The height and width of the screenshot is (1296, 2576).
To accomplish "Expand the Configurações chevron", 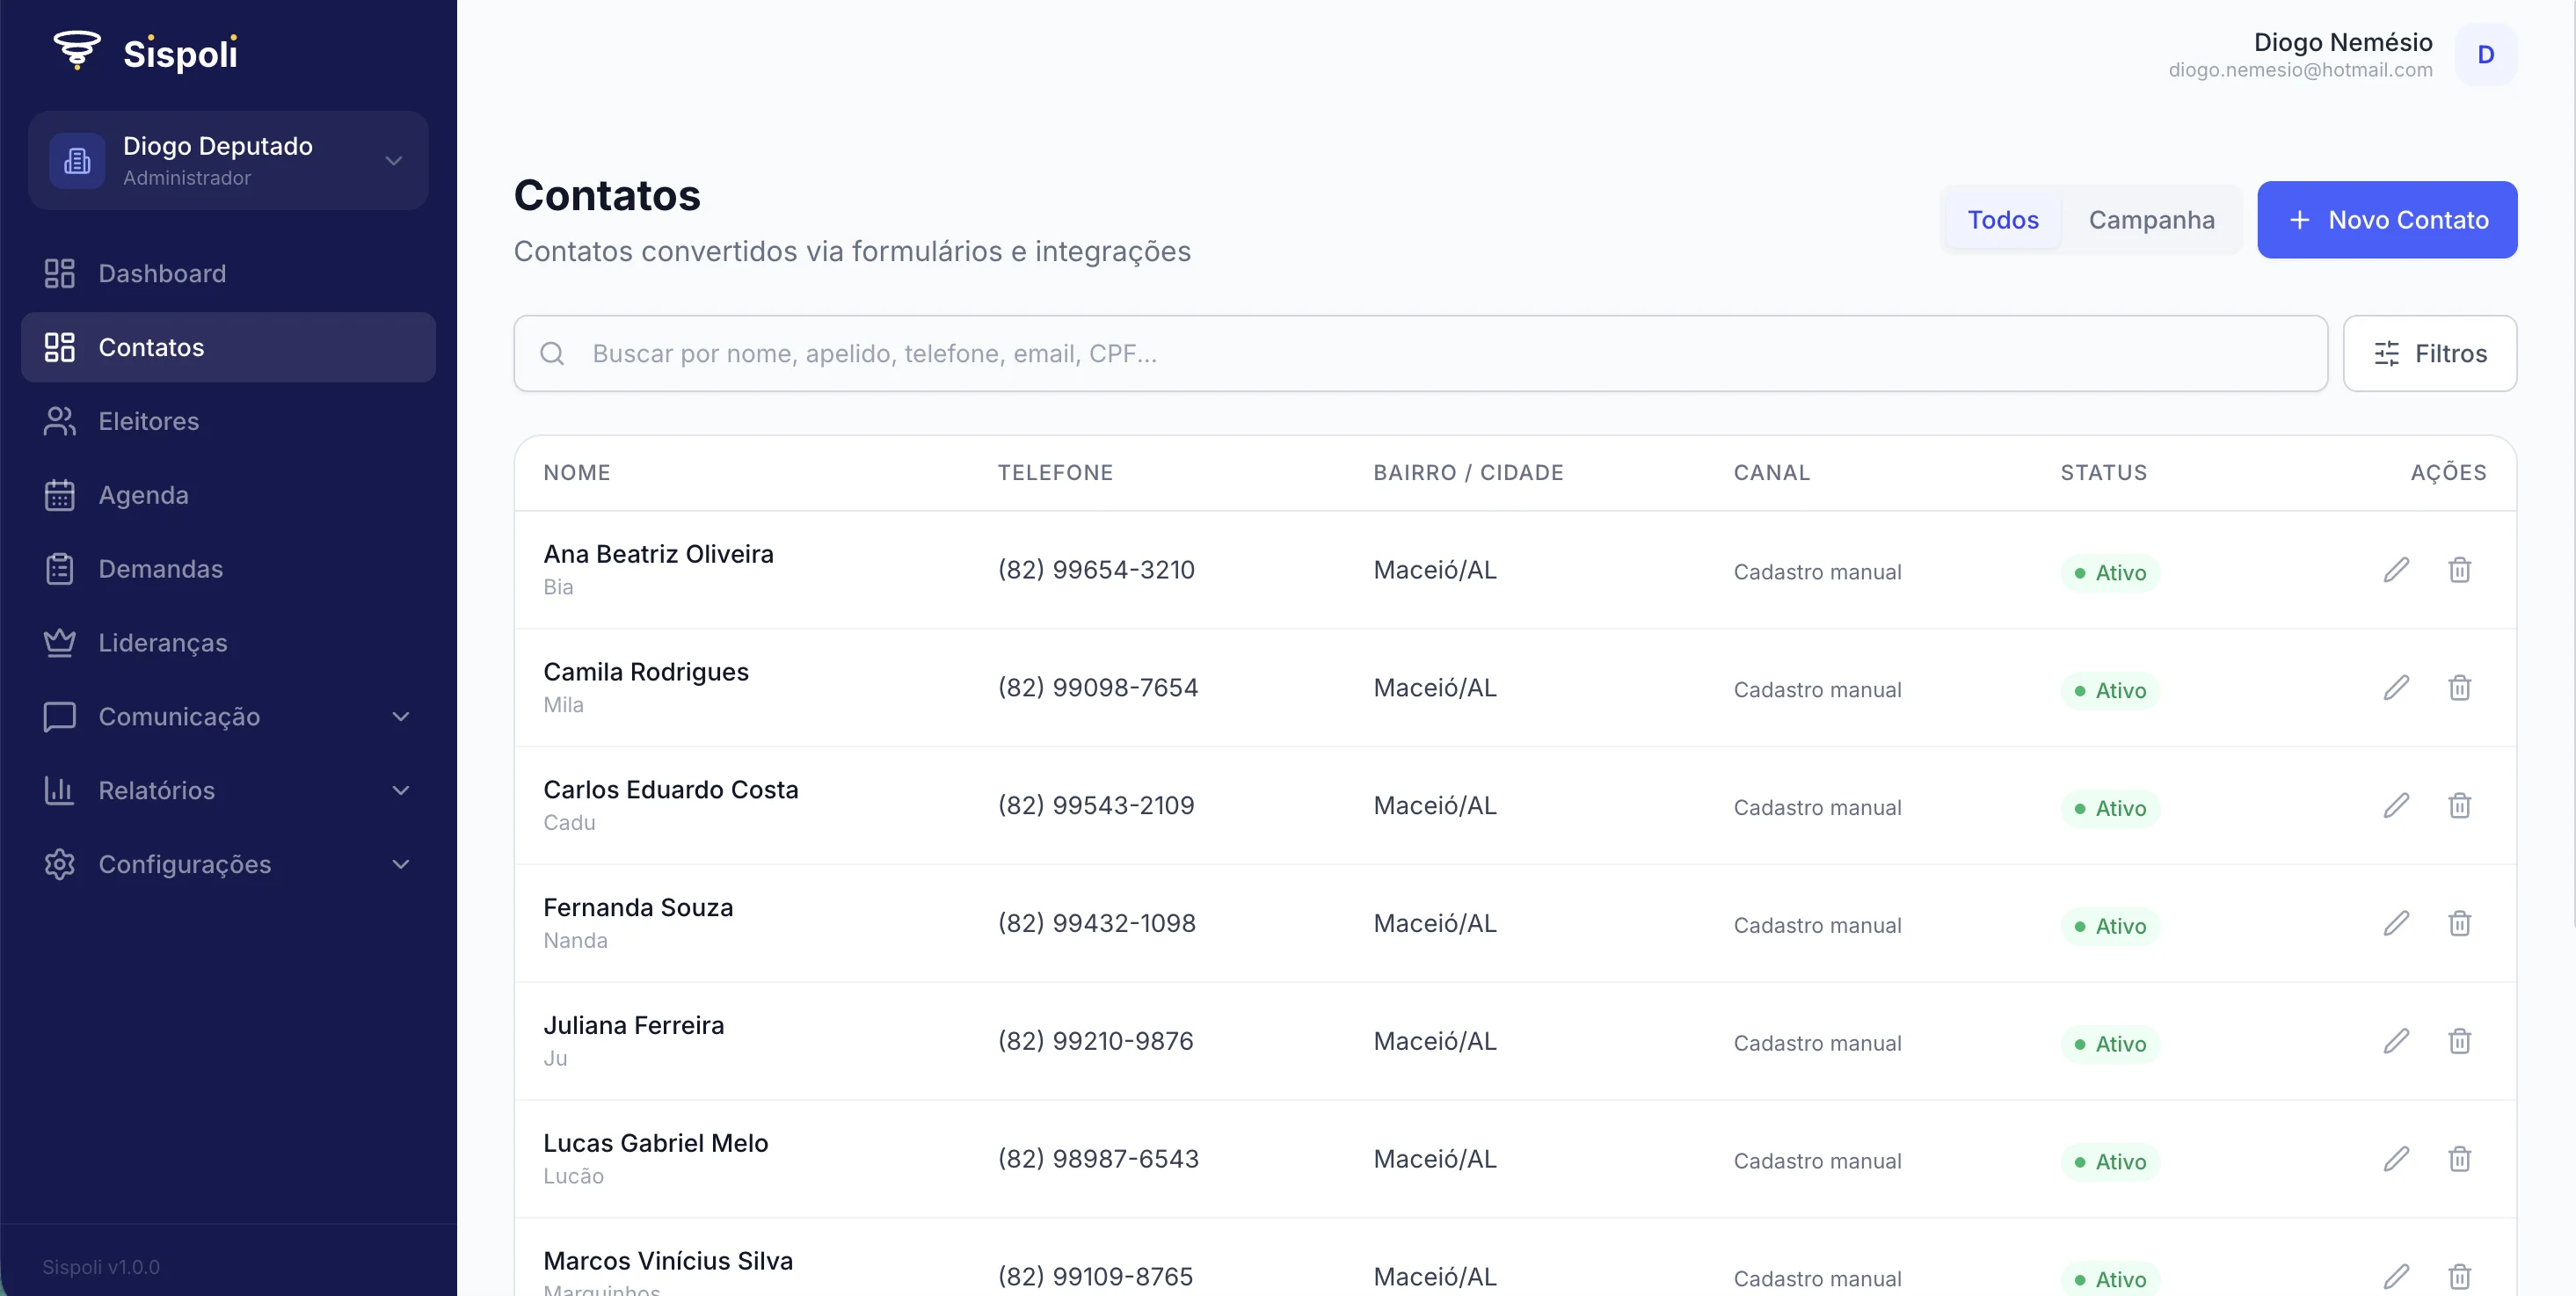I will coord(401,864).
